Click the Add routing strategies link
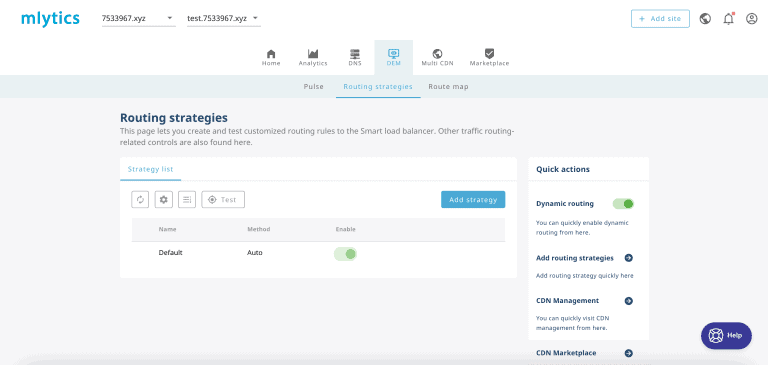 [x=575, y=258]
